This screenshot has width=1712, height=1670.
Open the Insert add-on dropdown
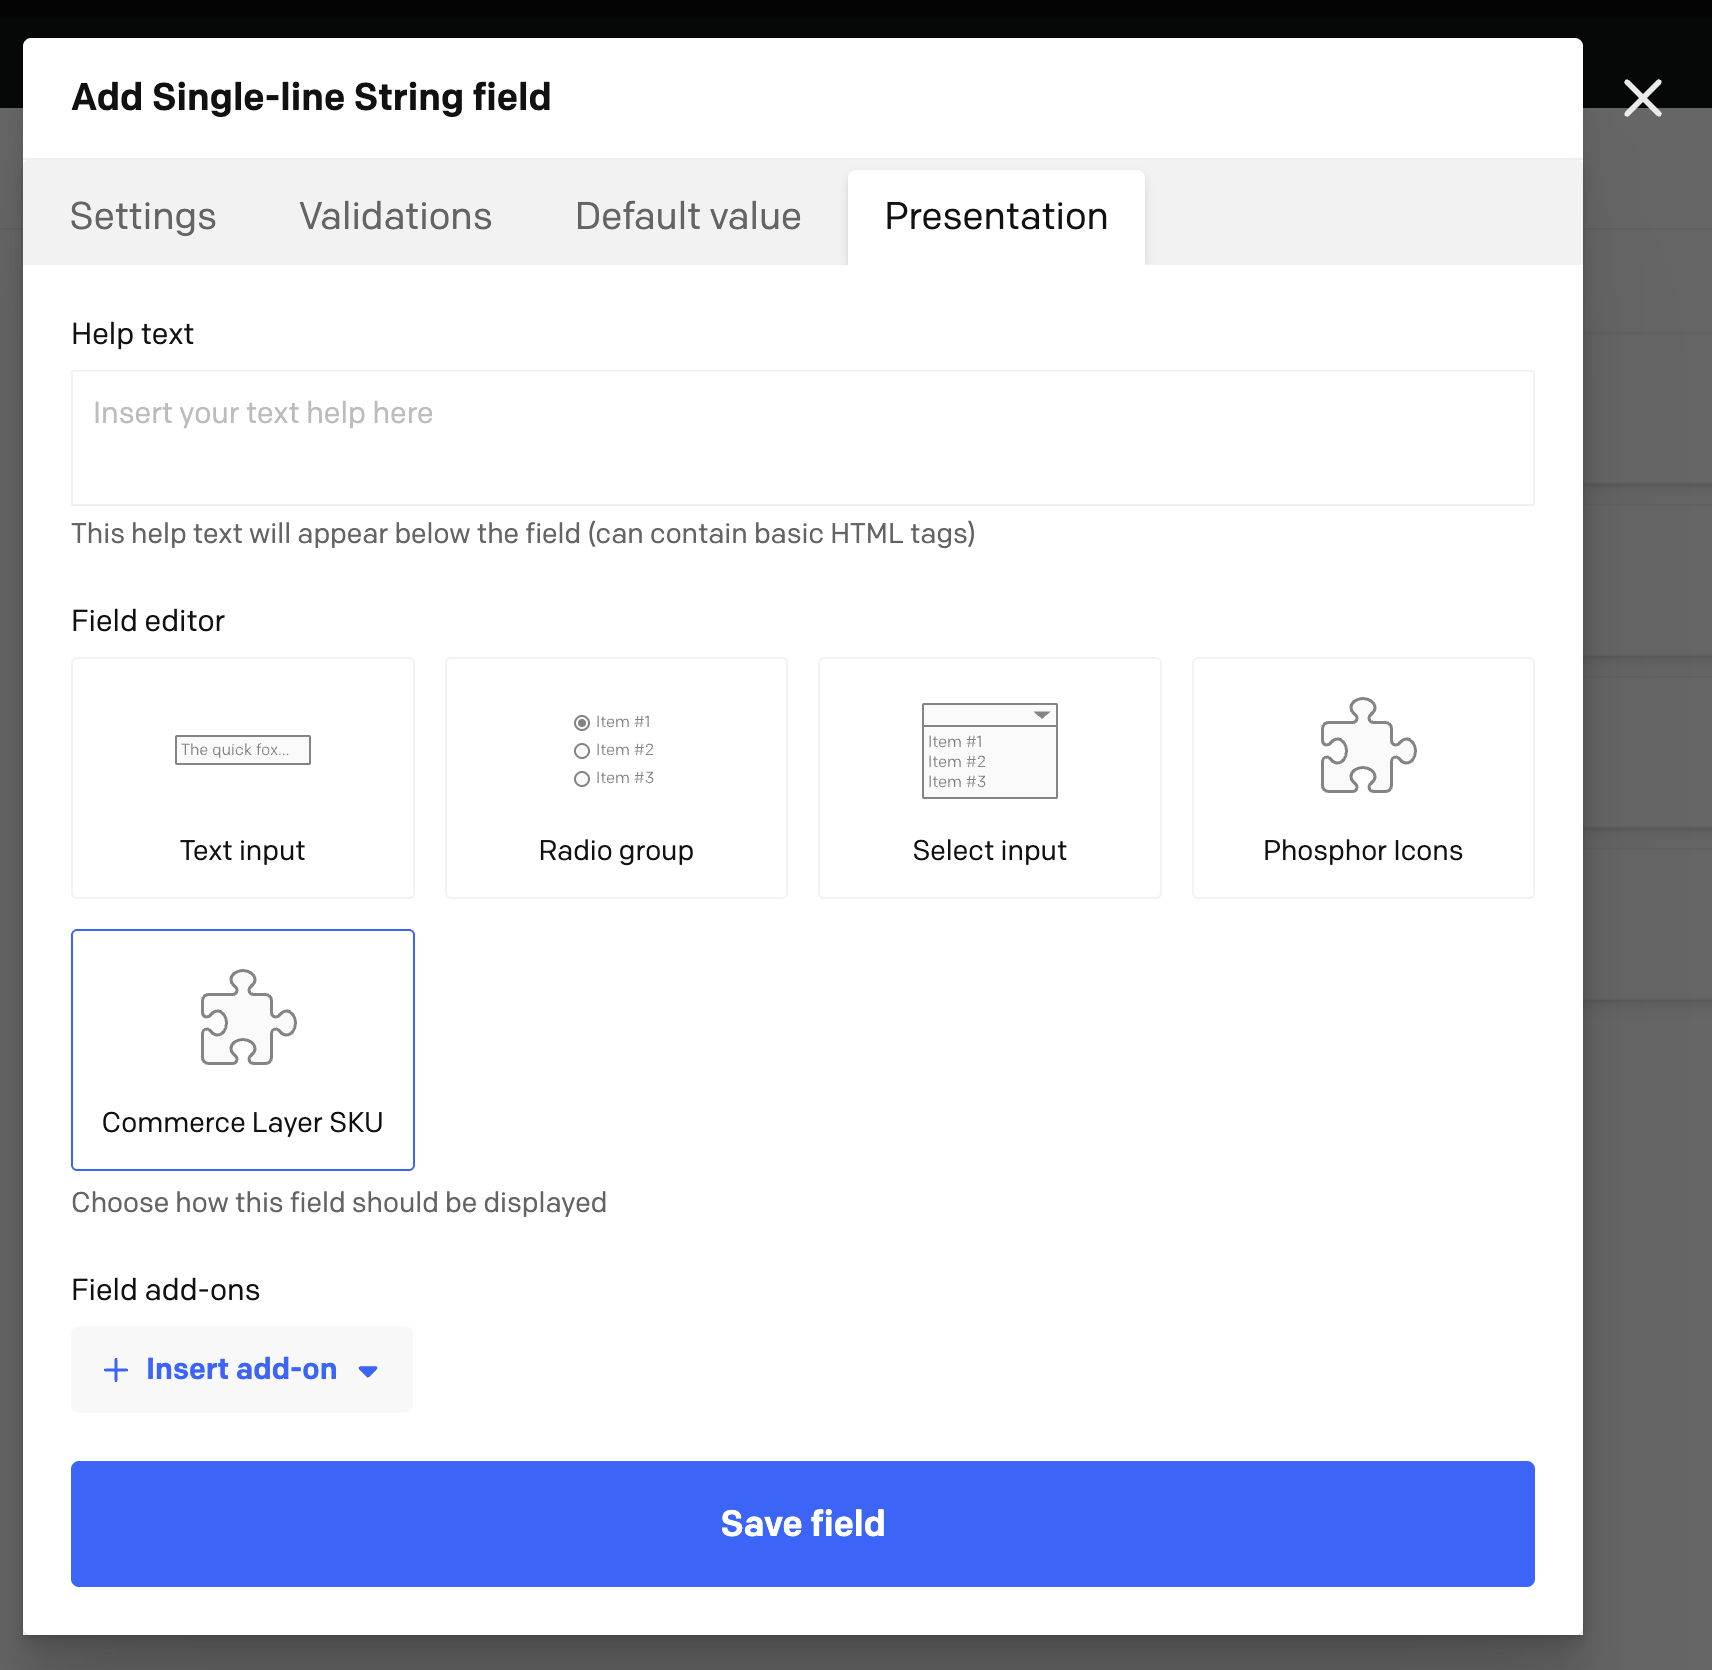(242, 1369)
